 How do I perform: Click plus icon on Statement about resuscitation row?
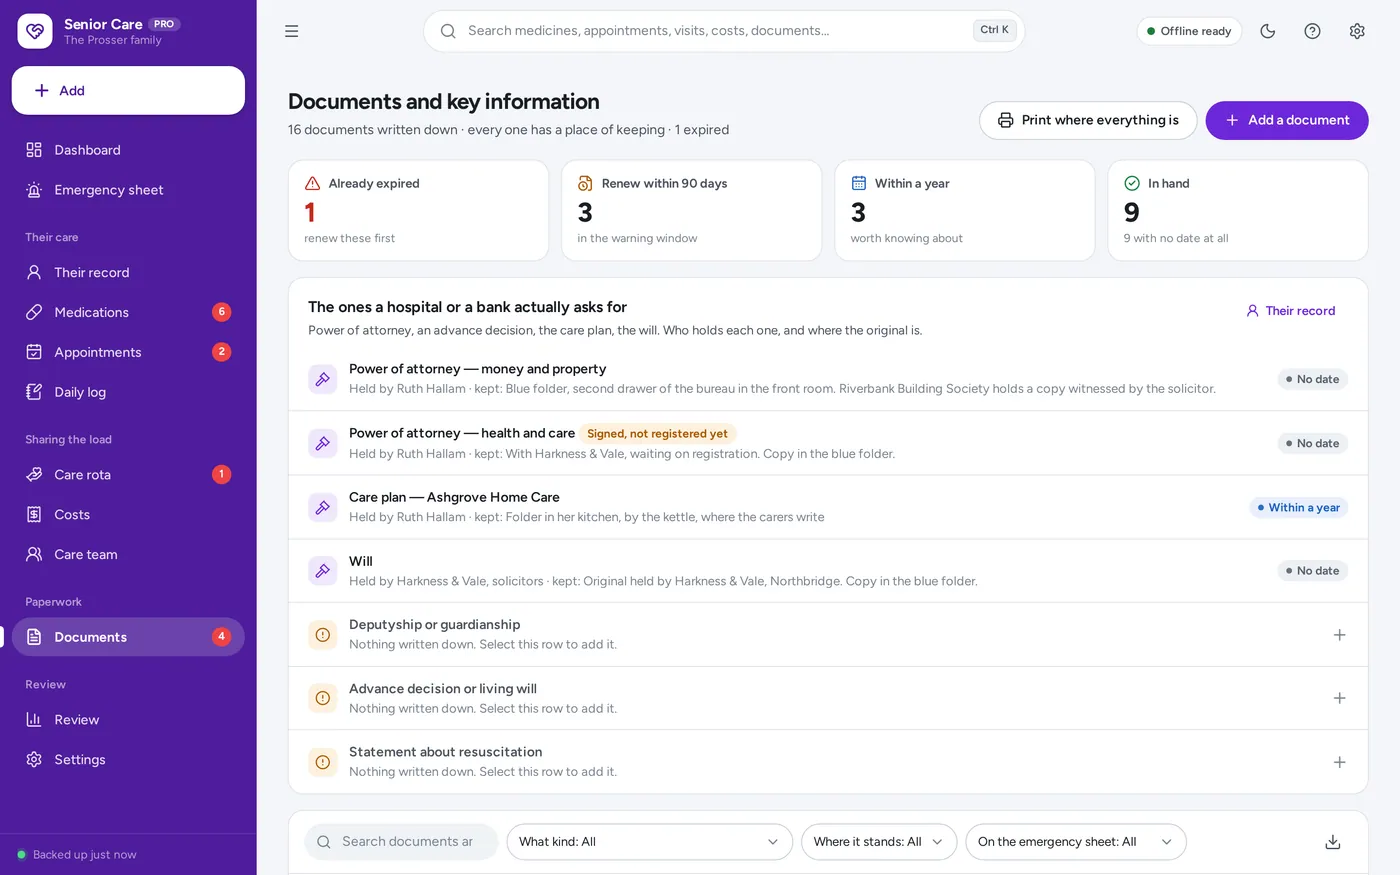pyautogui.click(x=1340, y=762)
